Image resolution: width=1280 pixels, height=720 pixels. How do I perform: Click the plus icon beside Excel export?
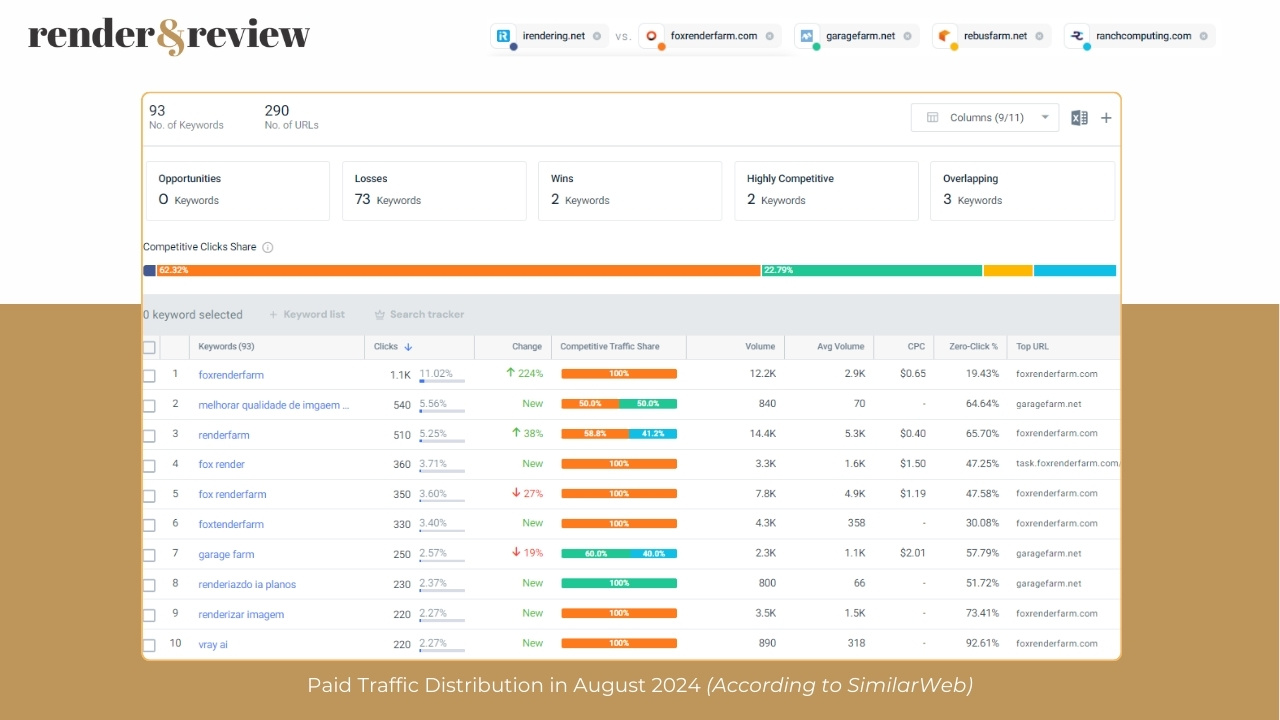point(1106,118)
